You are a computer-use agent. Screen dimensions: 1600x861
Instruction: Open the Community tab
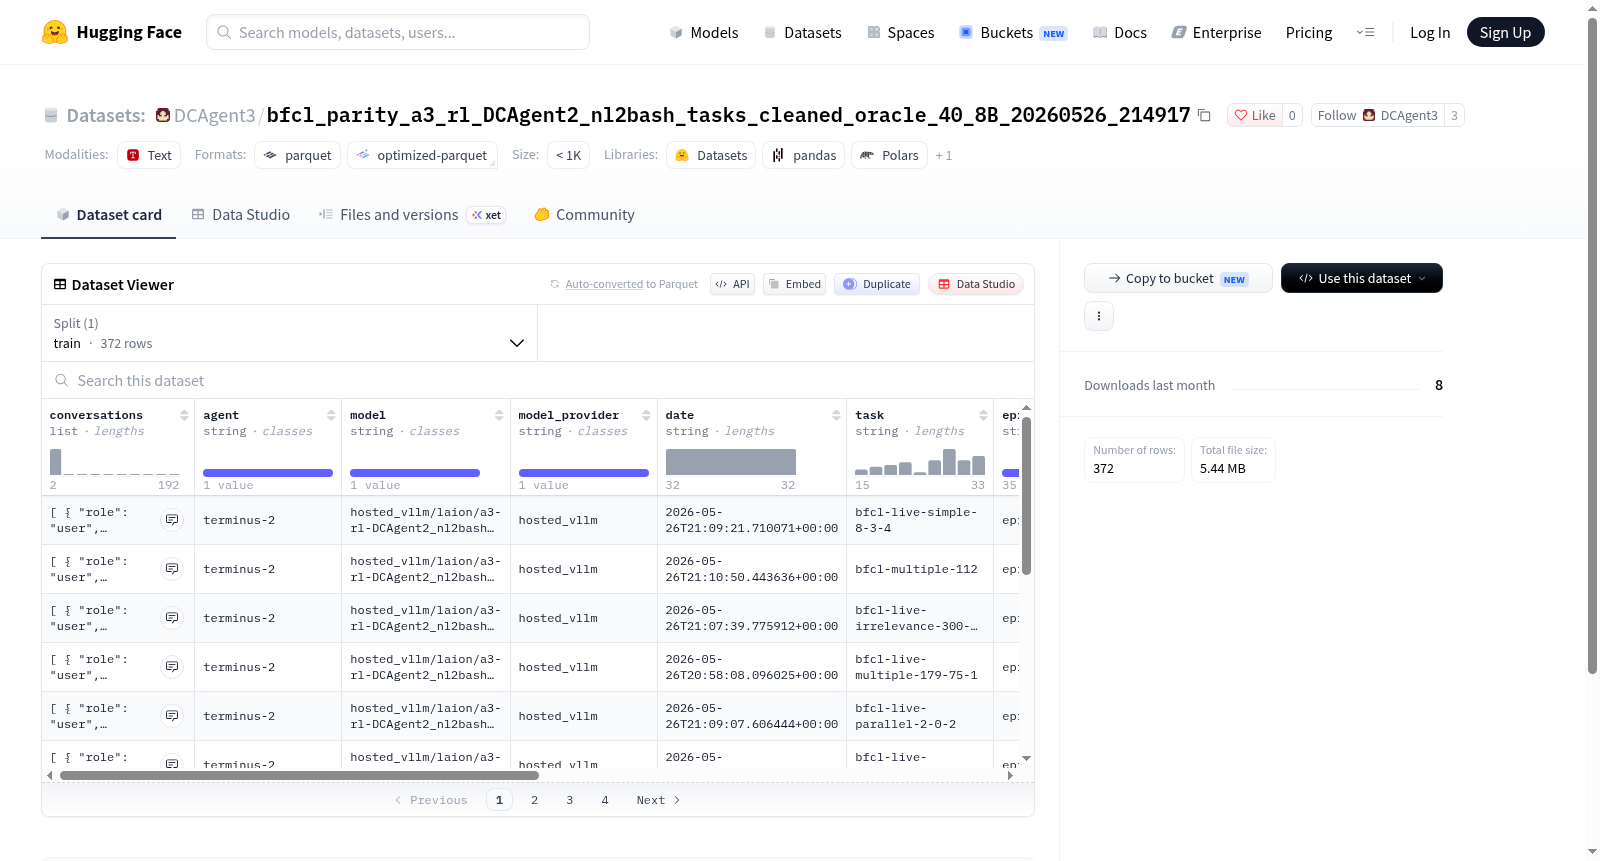(x=585, y=215)
